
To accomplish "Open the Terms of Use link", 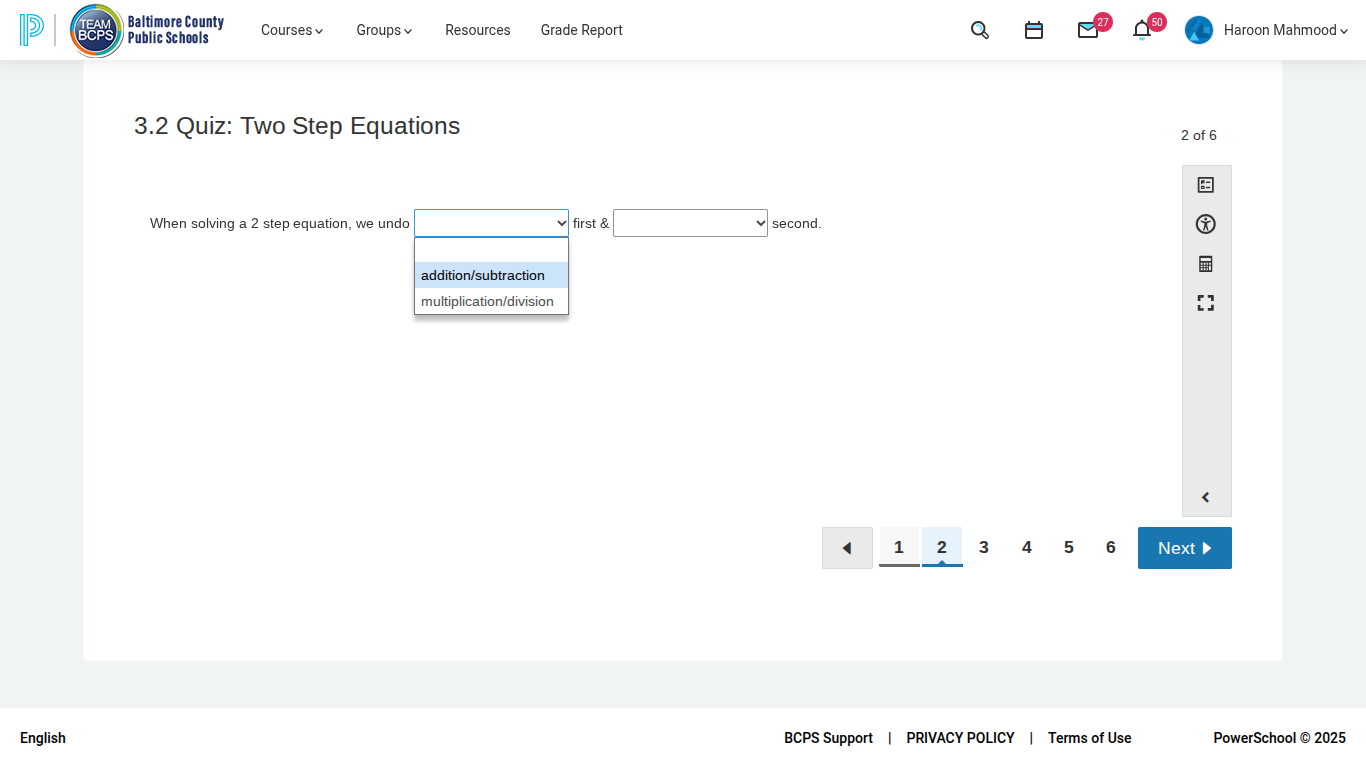I will (1090, 738).
